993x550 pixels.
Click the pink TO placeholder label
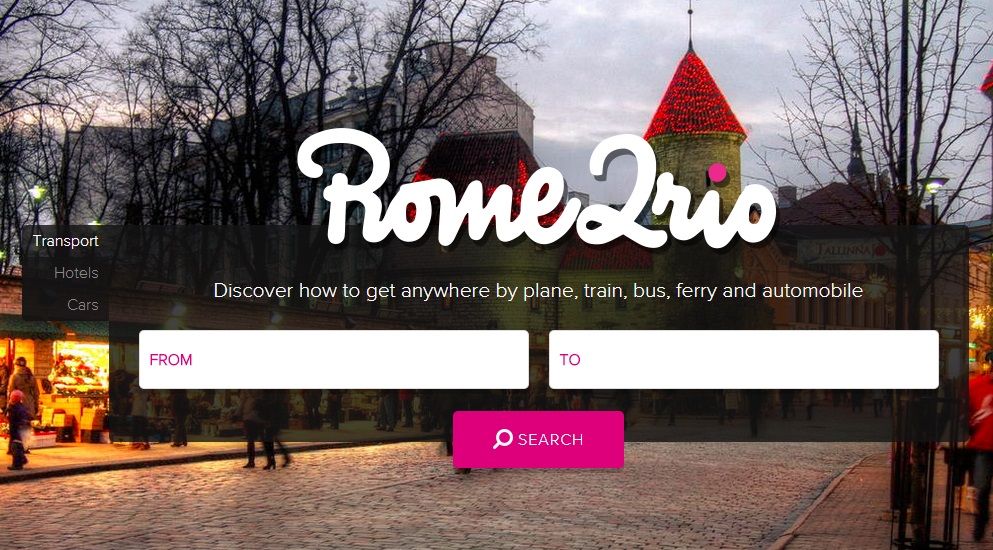(x=570, y=360)
